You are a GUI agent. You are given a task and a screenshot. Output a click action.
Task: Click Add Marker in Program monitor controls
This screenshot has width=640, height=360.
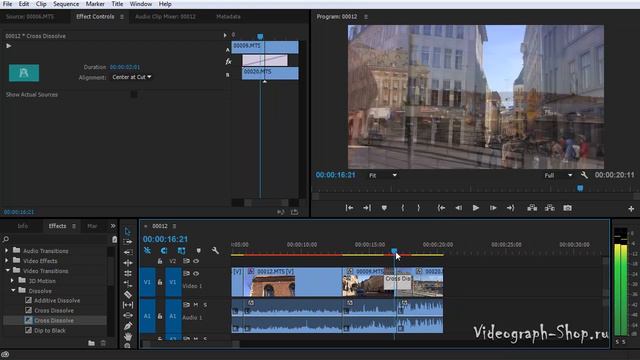click(x=384, y=208)
